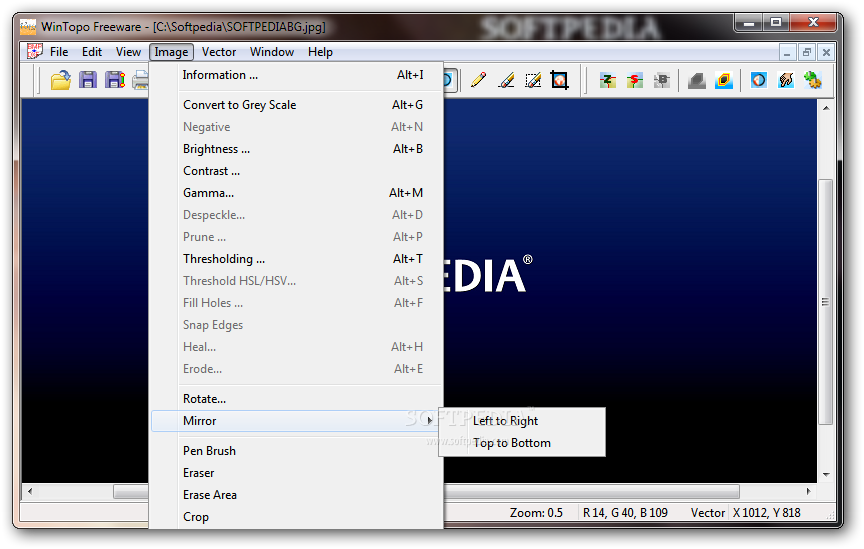Click the grey B toolbar icon
Image resolution: width=864 pixels, height=549 pixels.
pos(661,80)
